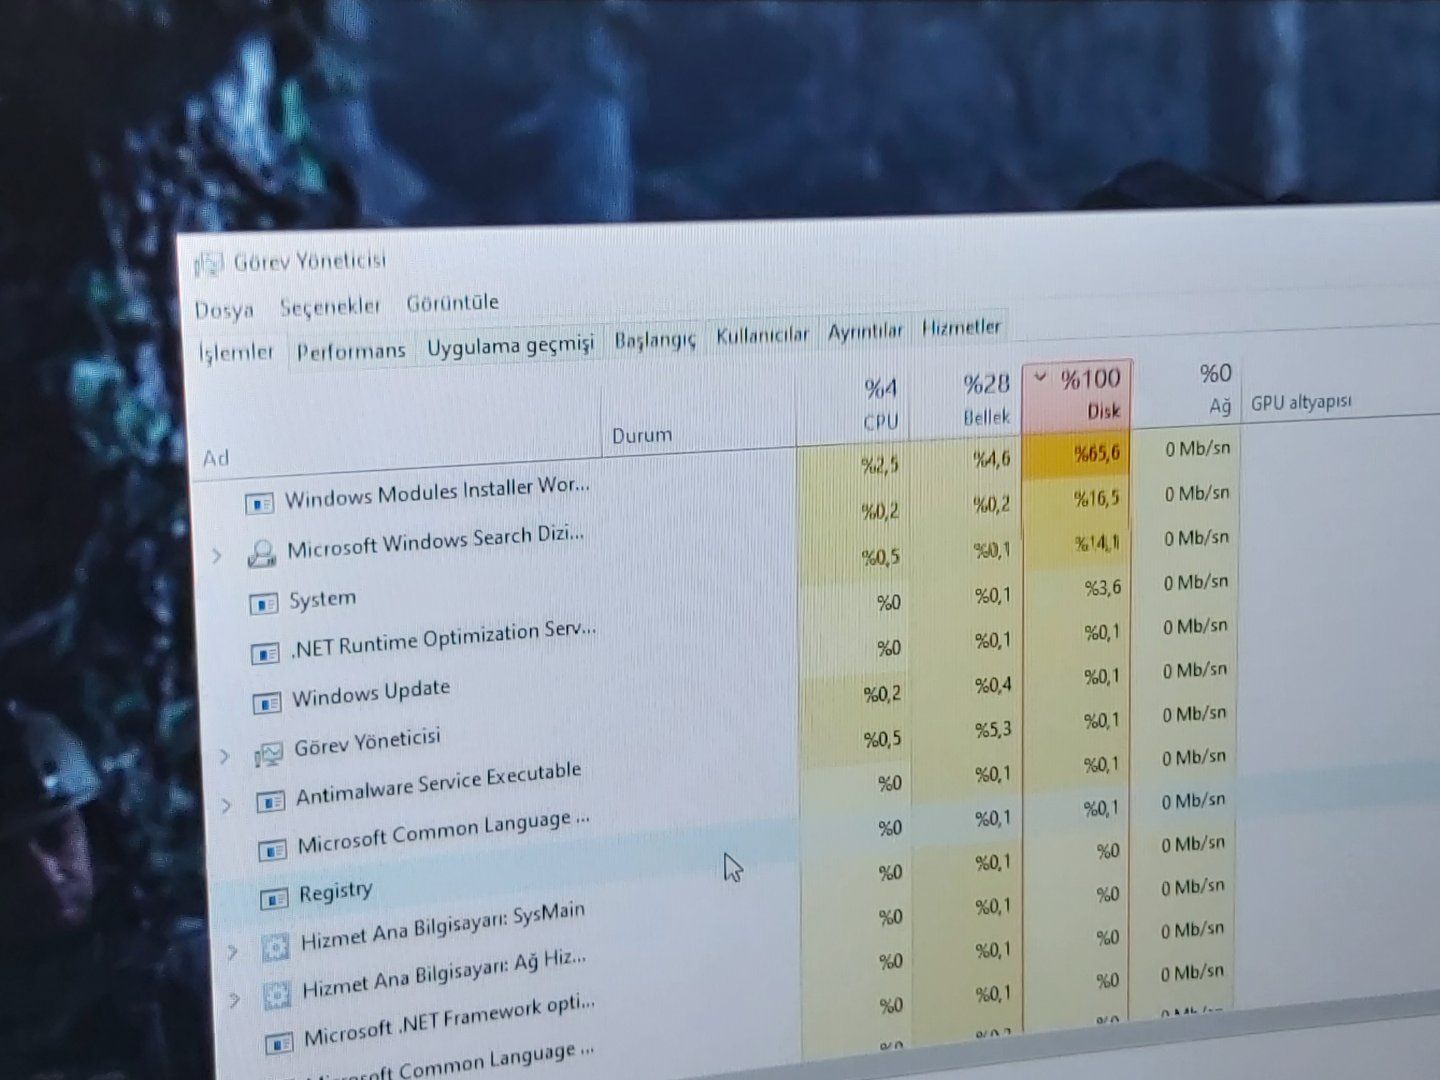Sort by the Durum column header
1440x1080 pixels.
[x=642, y=436]
